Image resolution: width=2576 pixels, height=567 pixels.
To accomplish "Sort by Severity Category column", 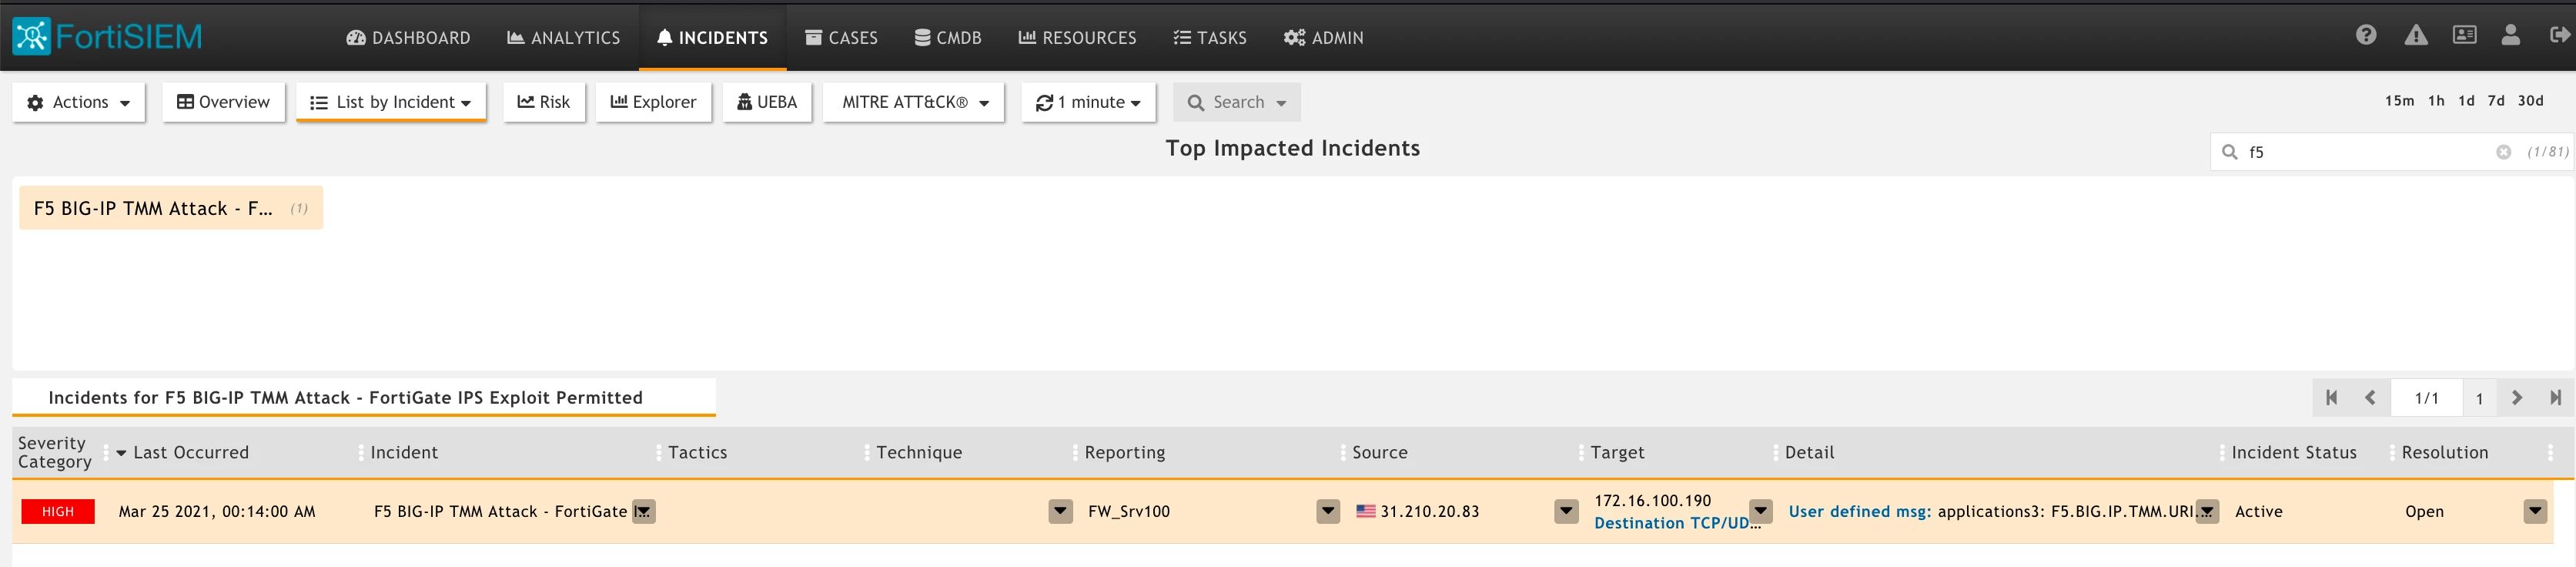I will click(x=54, y=452).
